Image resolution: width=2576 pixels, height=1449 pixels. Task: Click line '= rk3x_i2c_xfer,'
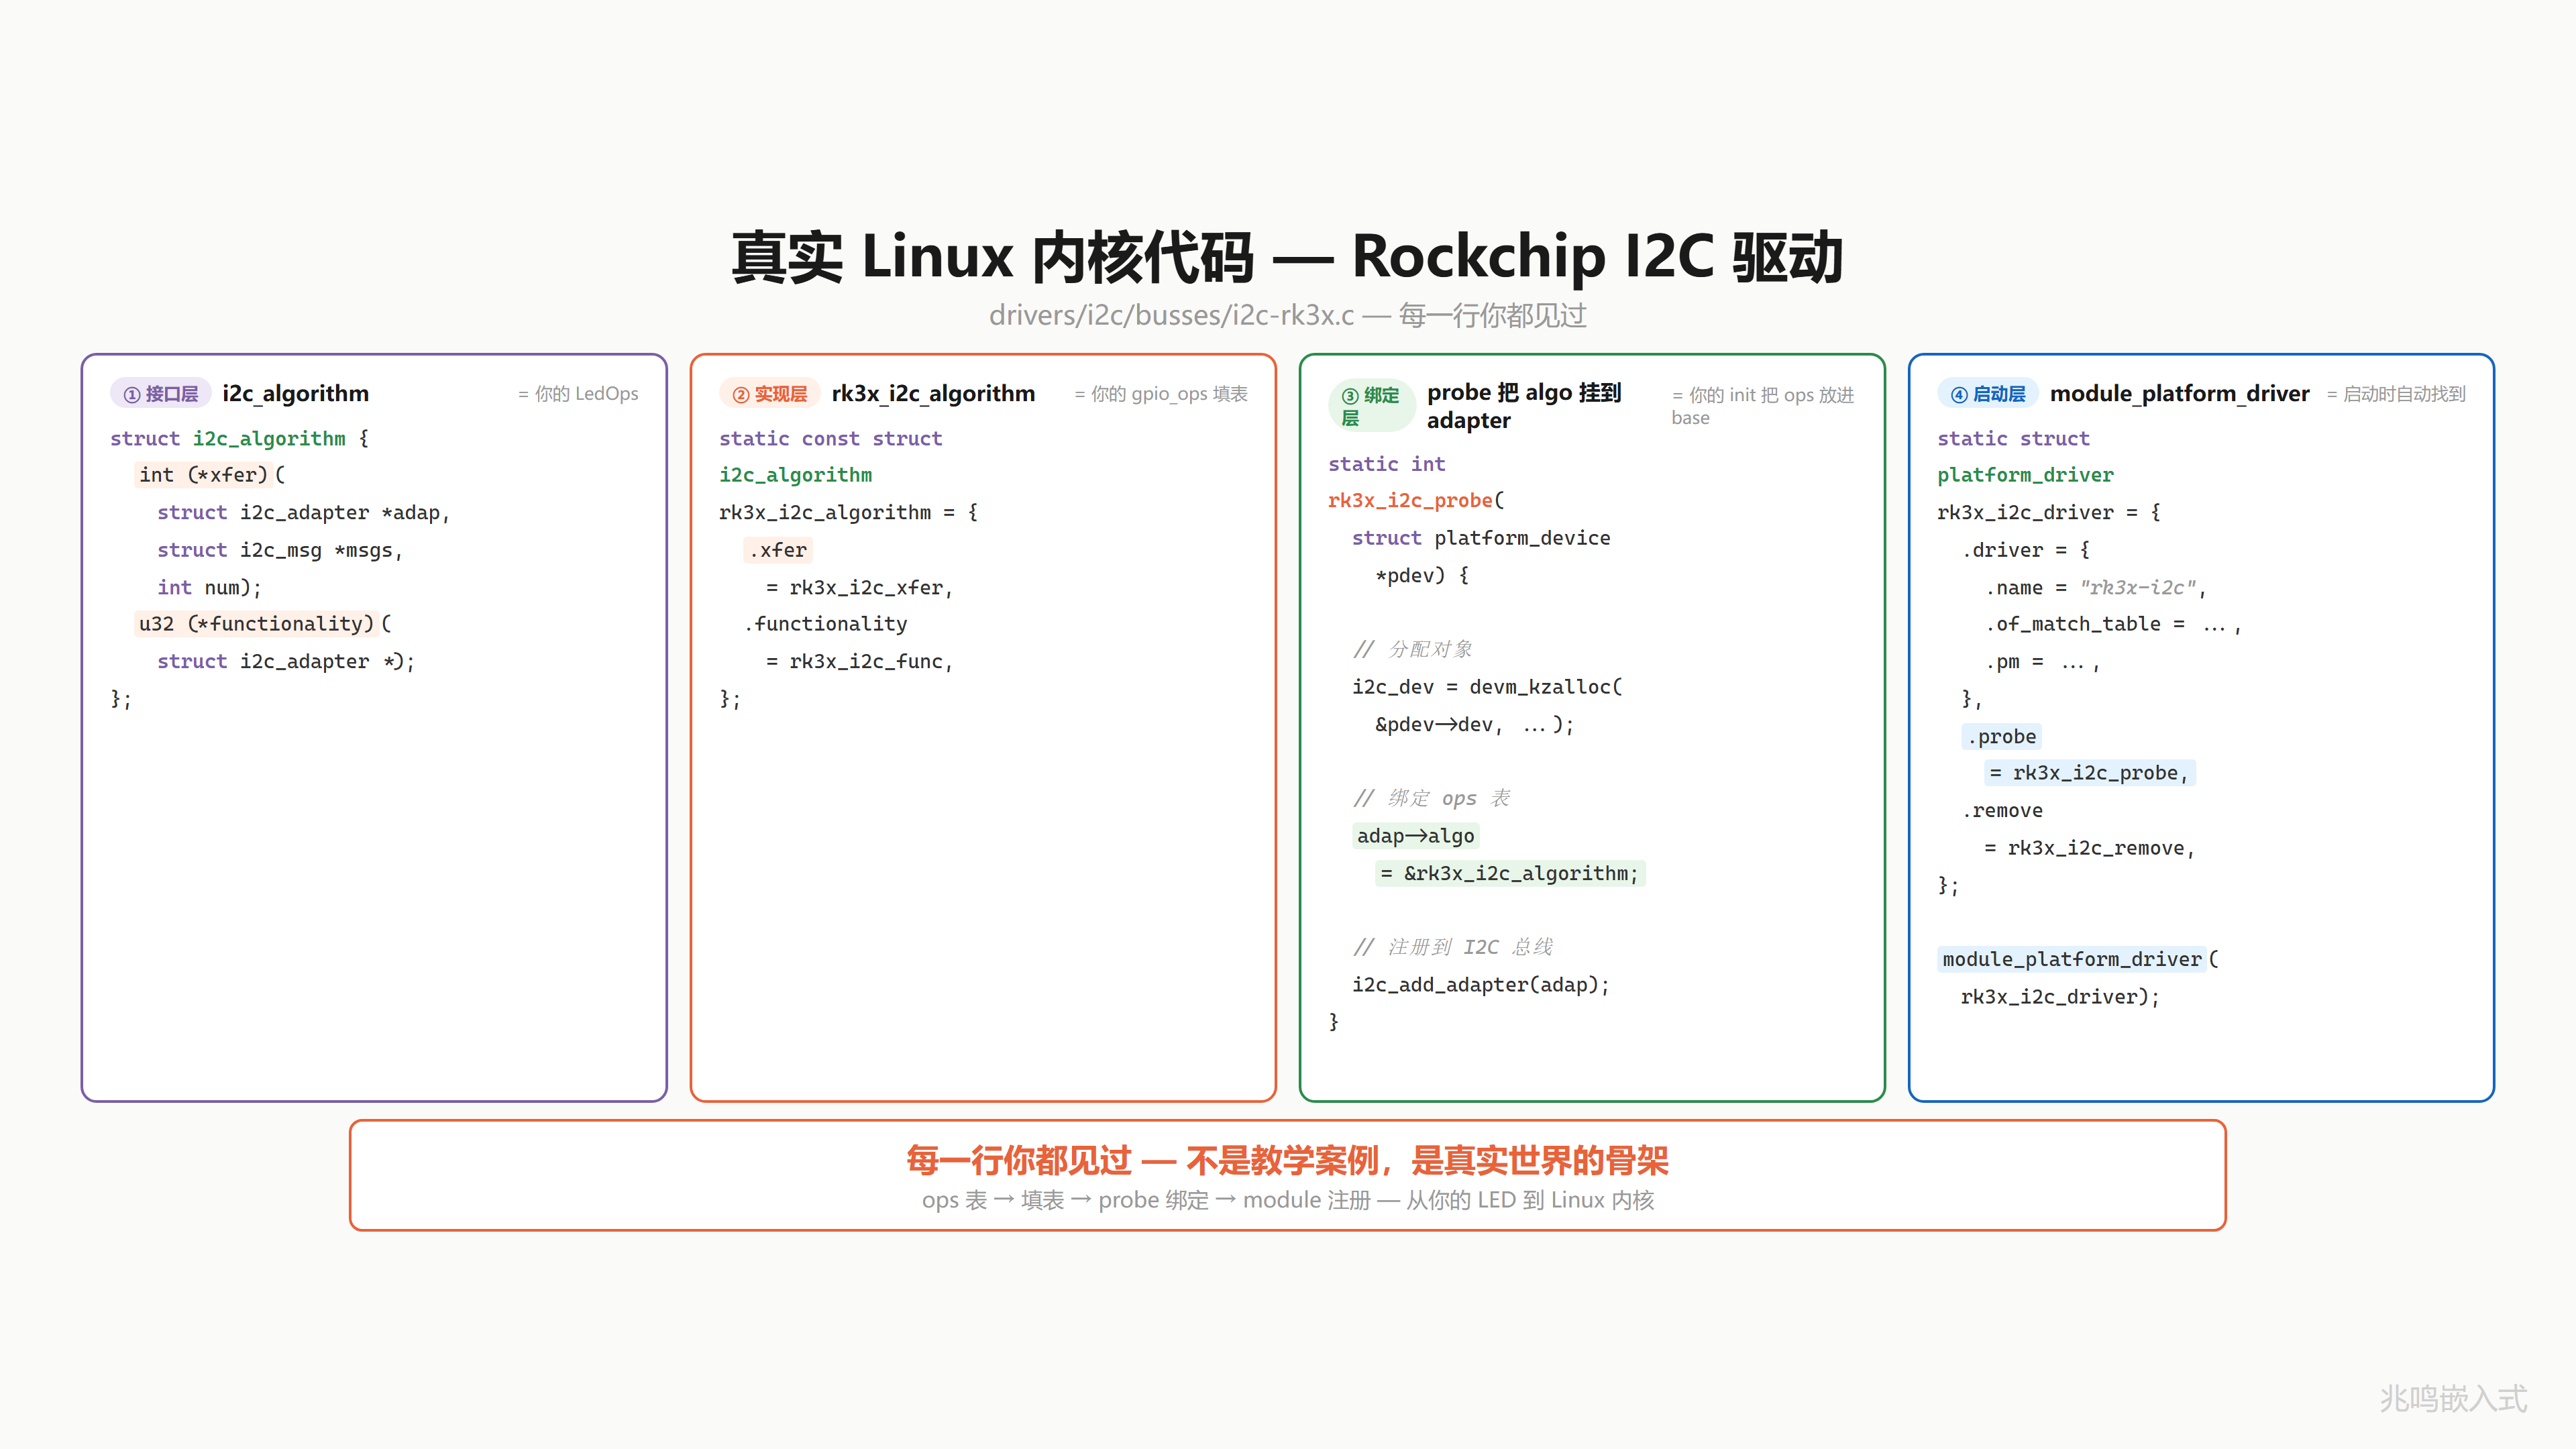point(860,587)
